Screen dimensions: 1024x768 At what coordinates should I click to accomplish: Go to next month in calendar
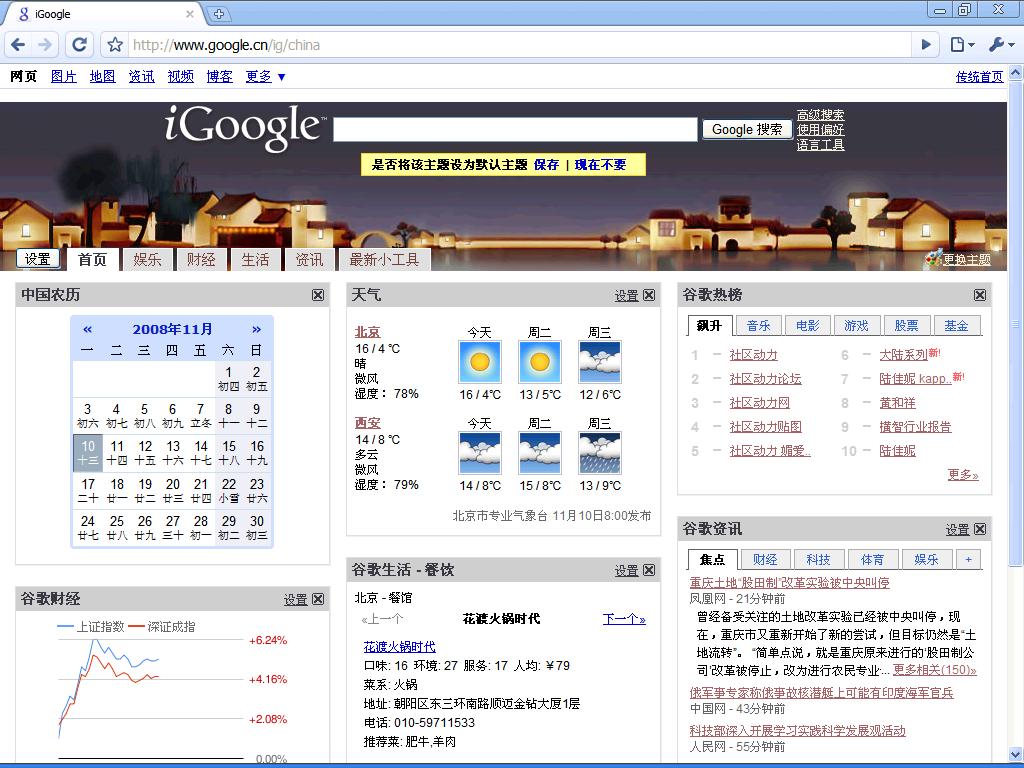(257, 329)
